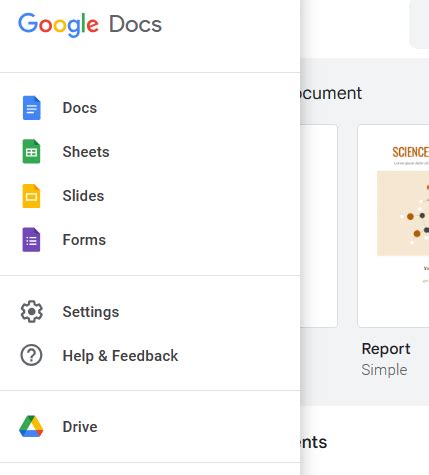Click the yellow Slides presentation icon
Viewport: 429px width, 475px height.
tap(31, 196)
